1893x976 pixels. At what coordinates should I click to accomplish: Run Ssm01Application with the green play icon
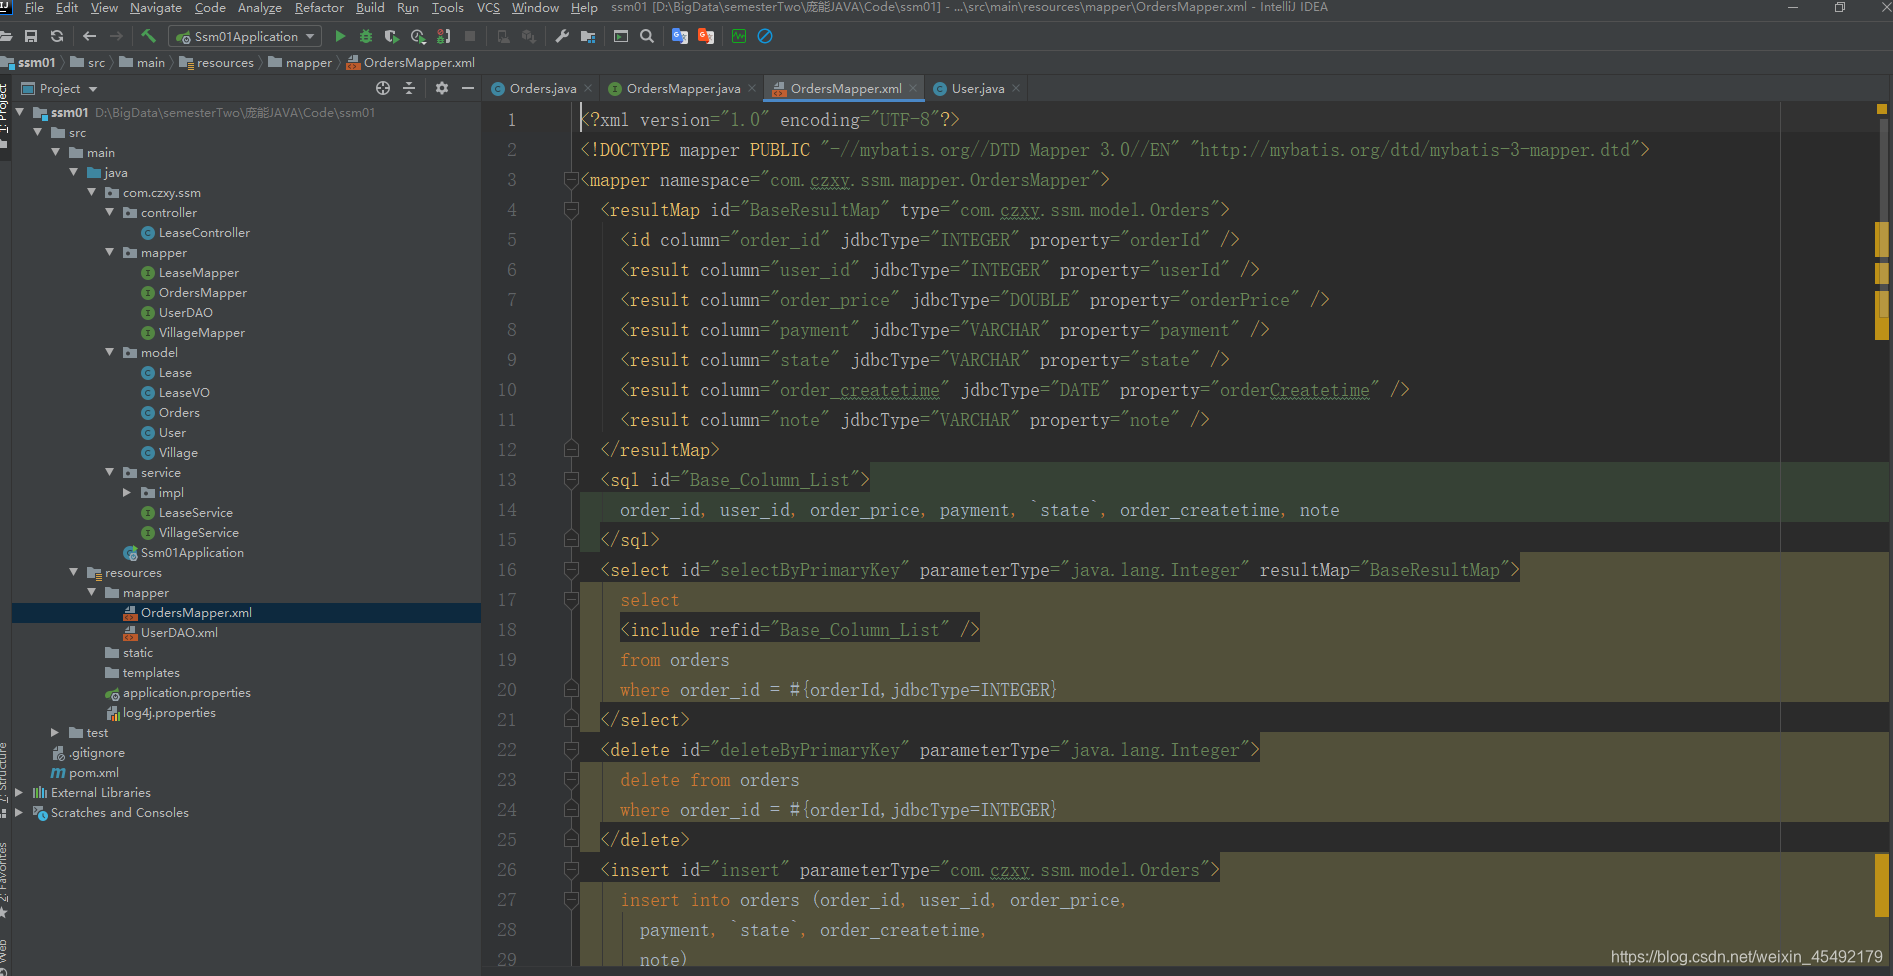coord(340,36)
